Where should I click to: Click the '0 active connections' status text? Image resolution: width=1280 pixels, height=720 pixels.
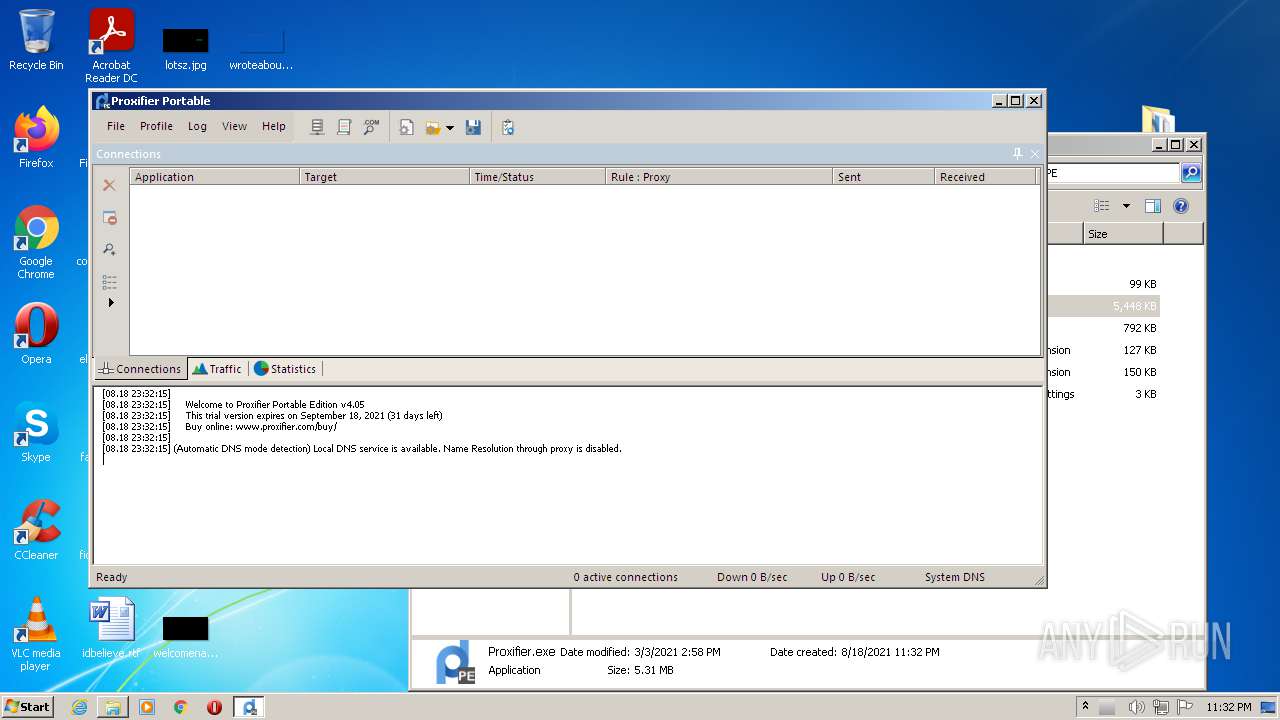625,577
